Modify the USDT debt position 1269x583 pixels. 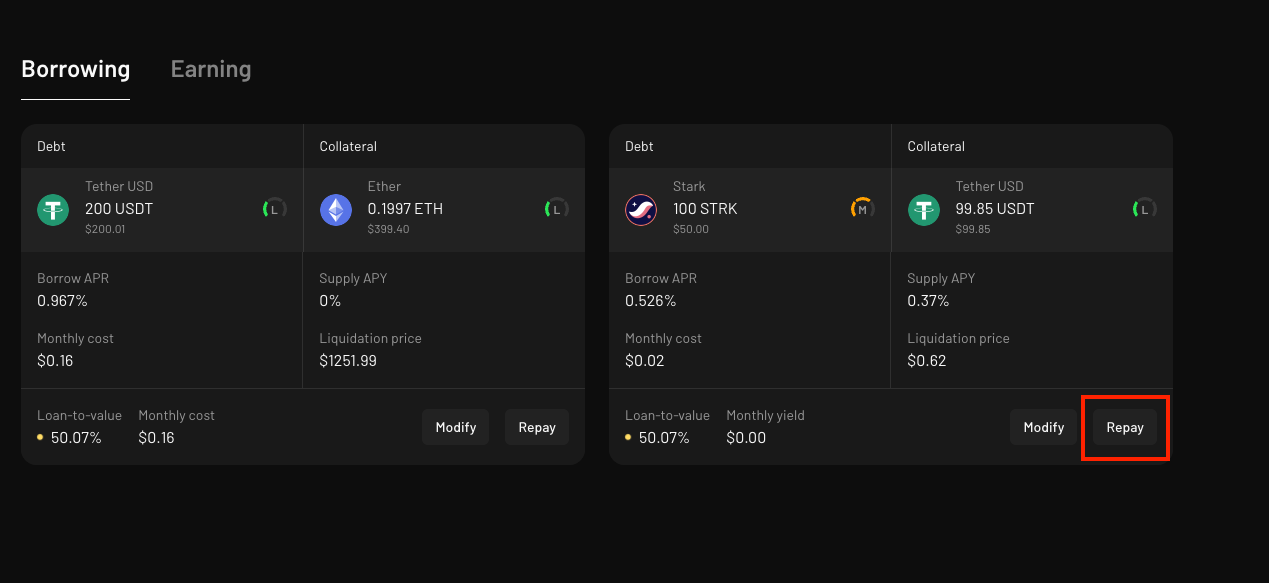click(x=456, y=427)
